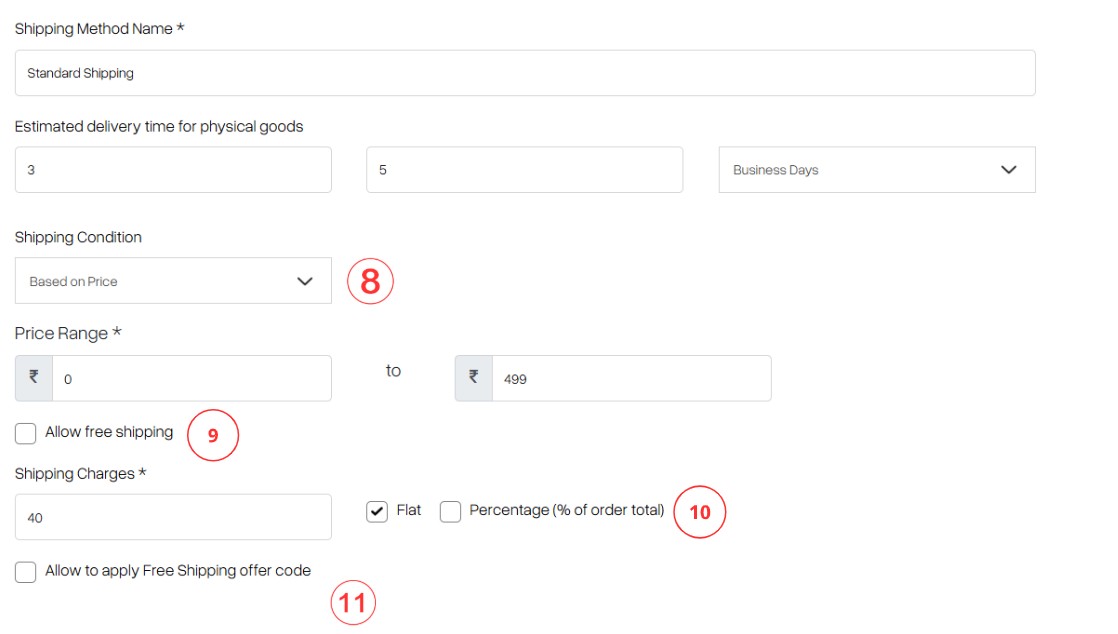Click red annotation marker number 8
Screen dimensions: 1118x634
pyautogui.click(x=370, y=281)
